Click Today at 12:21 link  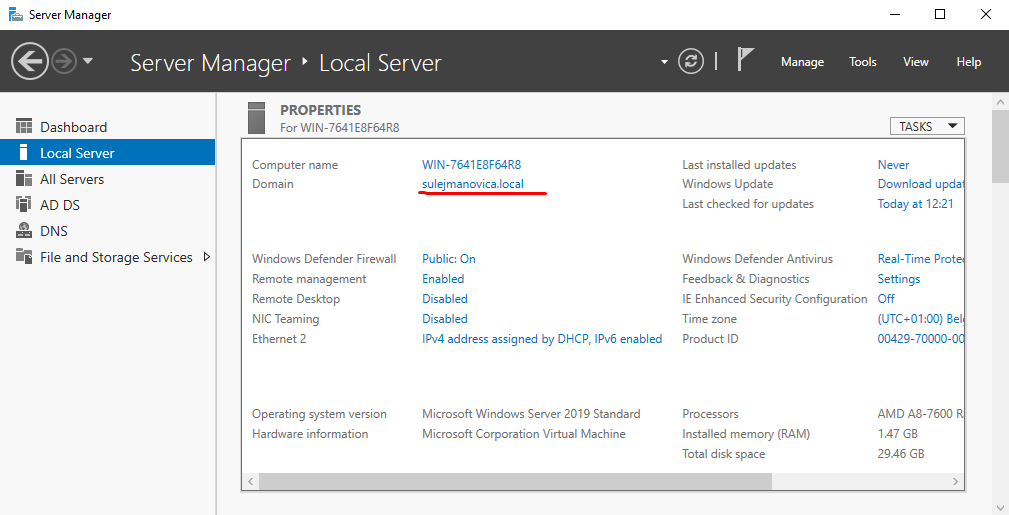pos(915,204)
